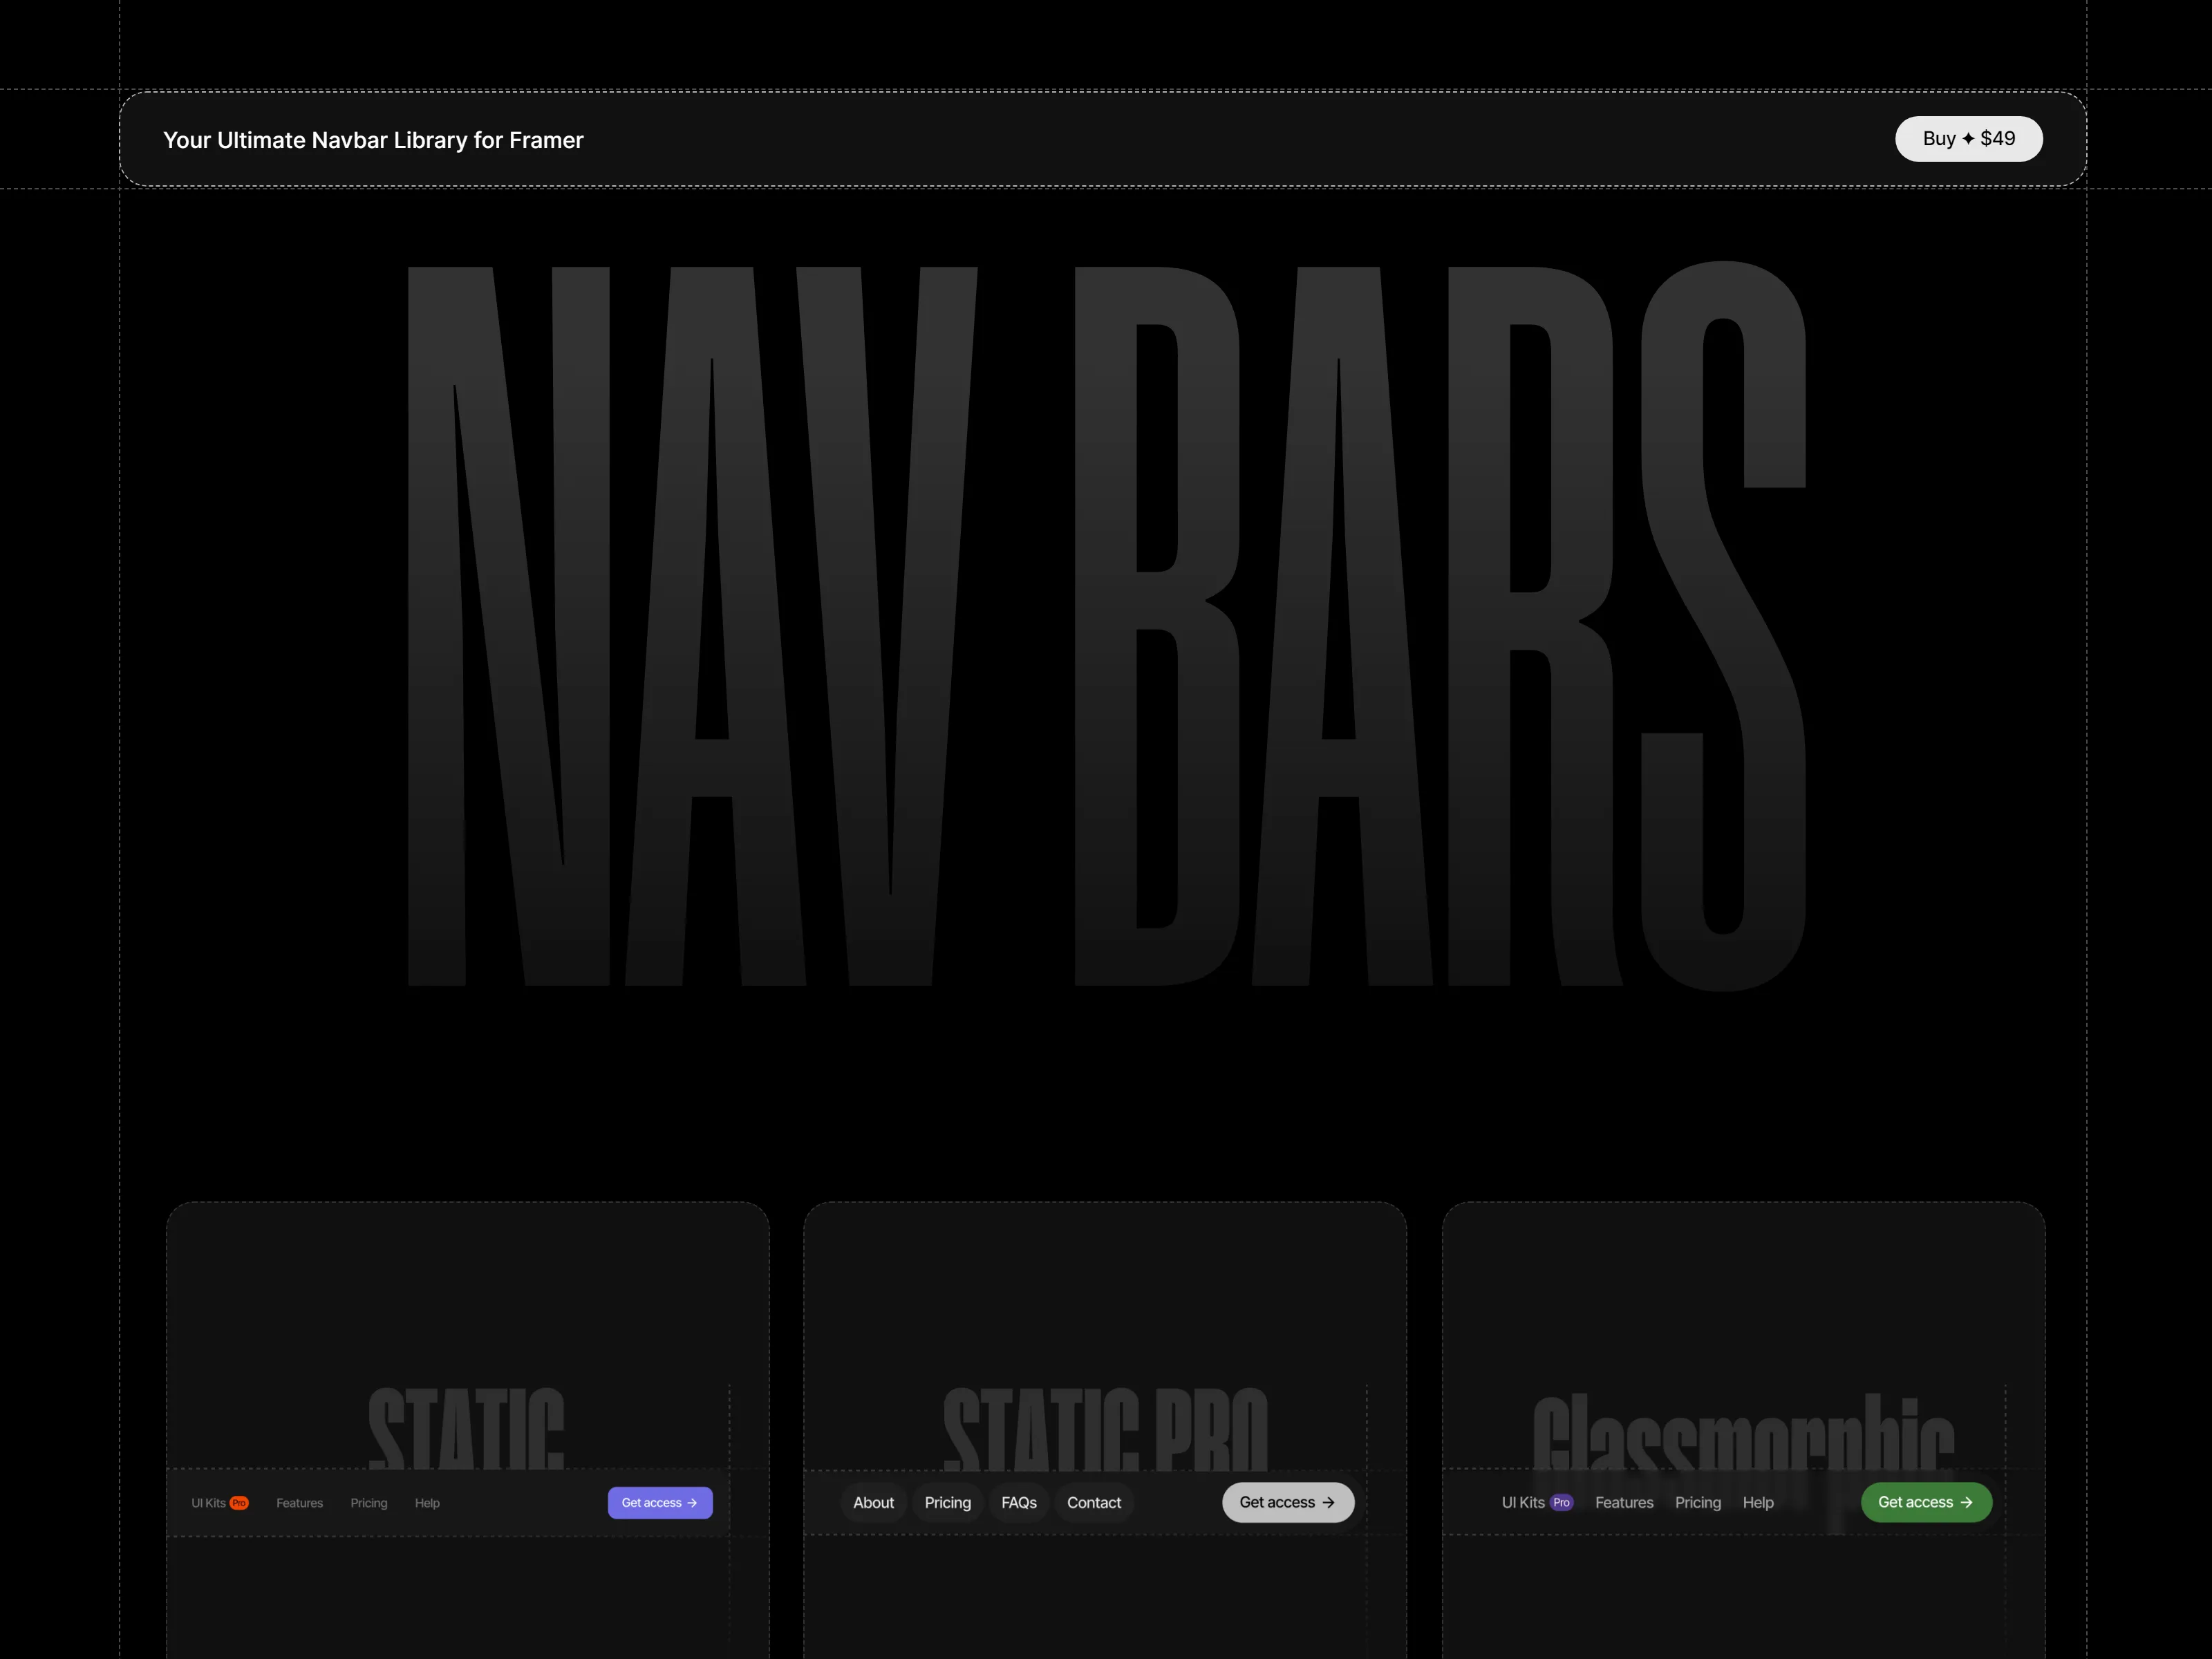
Task: Open FAQs in Static Pro navbar
Action: tap(1019, 1502)
